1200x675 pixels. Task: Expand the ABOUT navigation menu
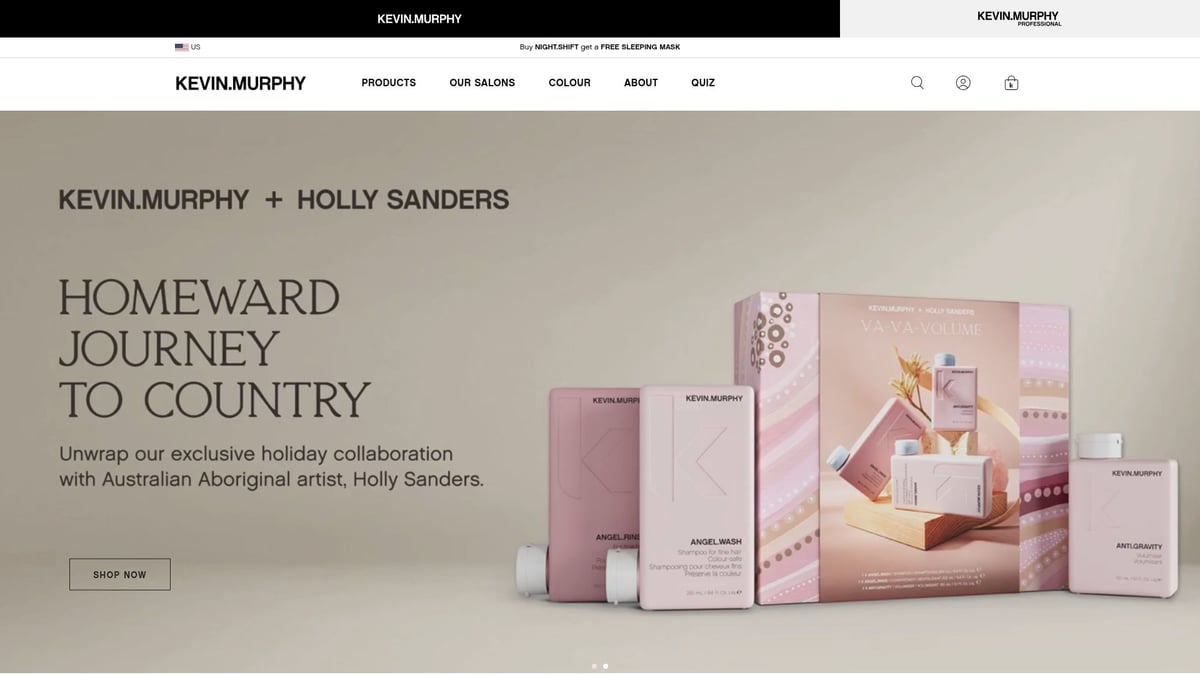(641, 83)
